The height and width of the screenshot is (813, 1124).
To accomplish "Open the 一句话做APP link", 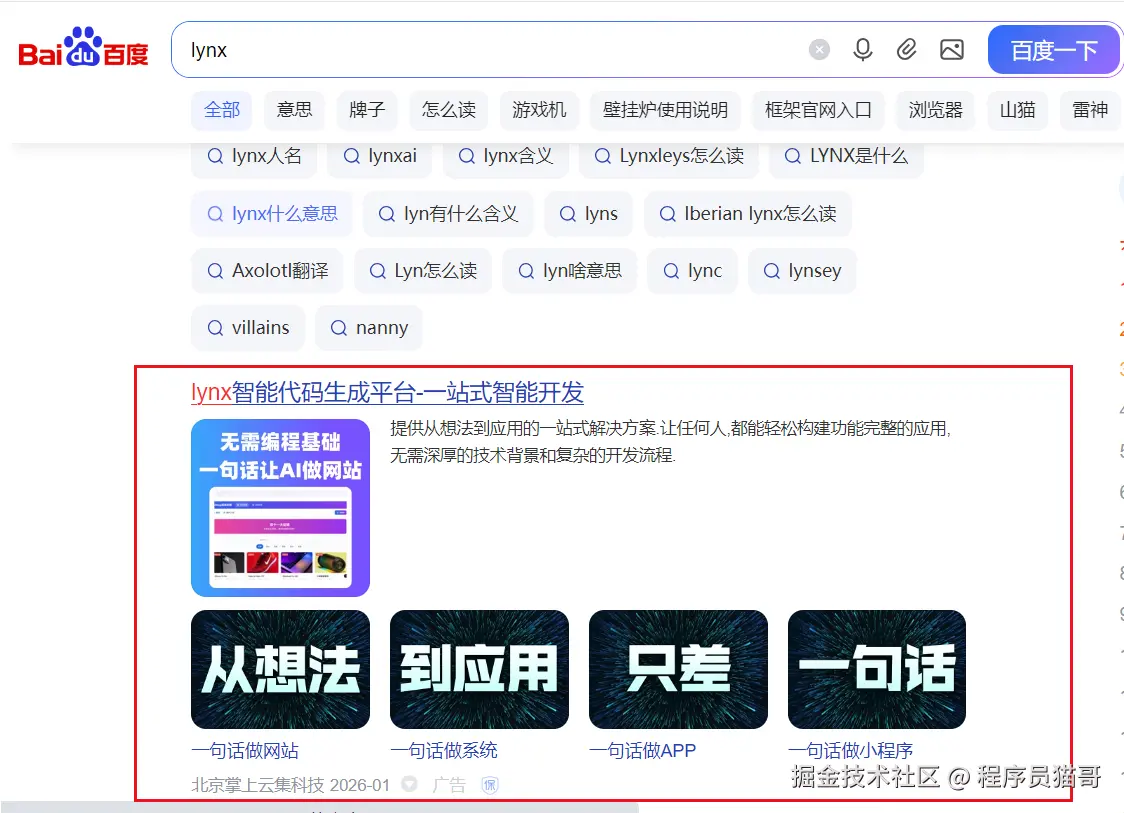I will click(642, 751).
